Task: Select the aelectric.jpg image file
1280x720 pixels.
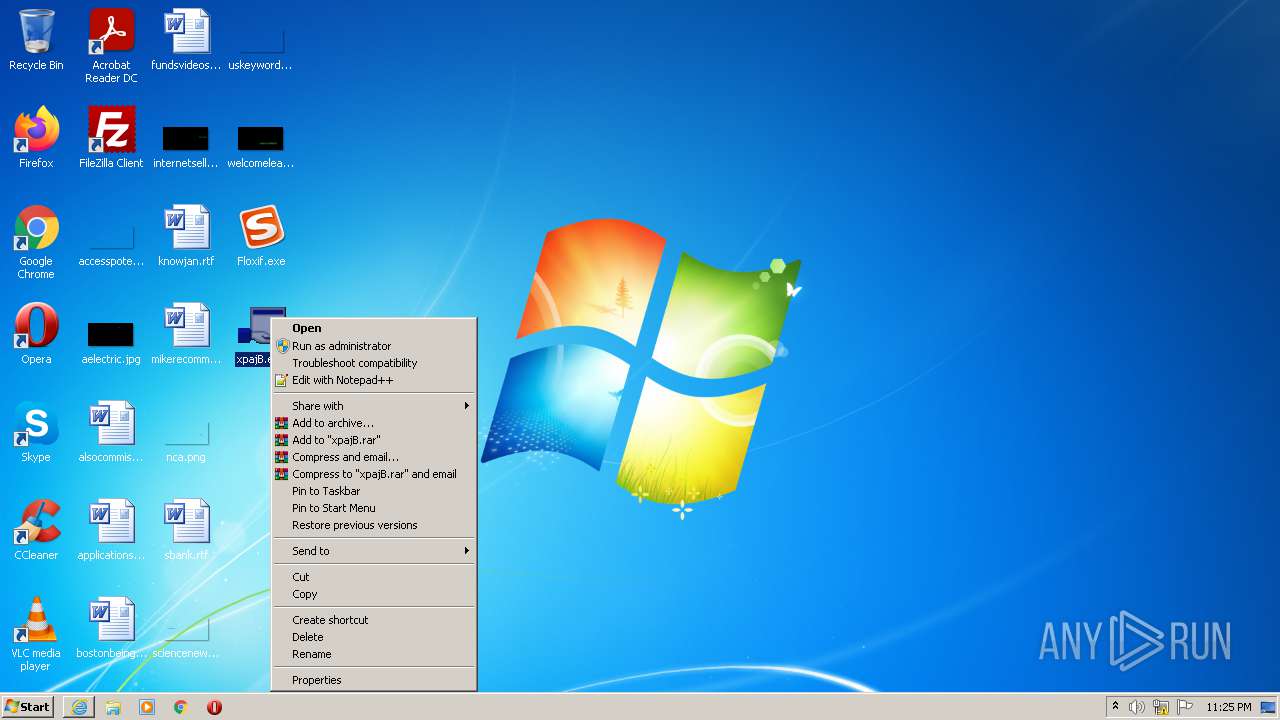Action: tap(111, 342)
